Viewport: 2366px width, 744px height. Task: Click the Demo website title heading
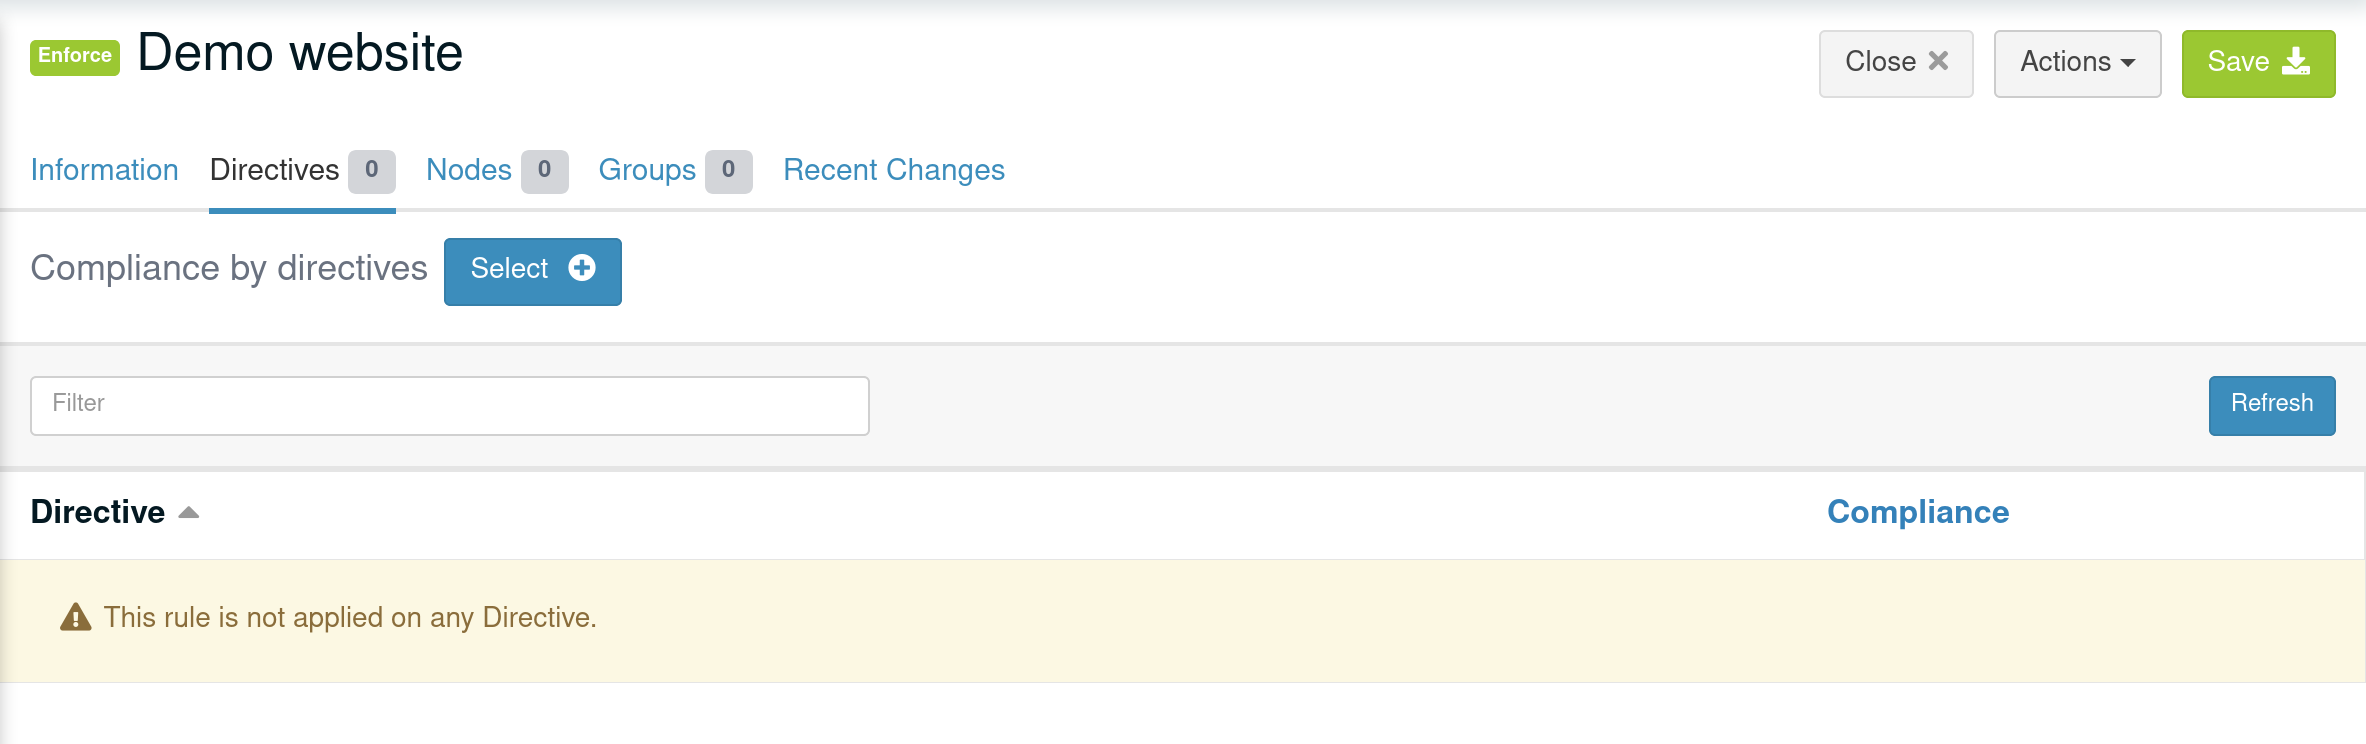click(299, 53)
